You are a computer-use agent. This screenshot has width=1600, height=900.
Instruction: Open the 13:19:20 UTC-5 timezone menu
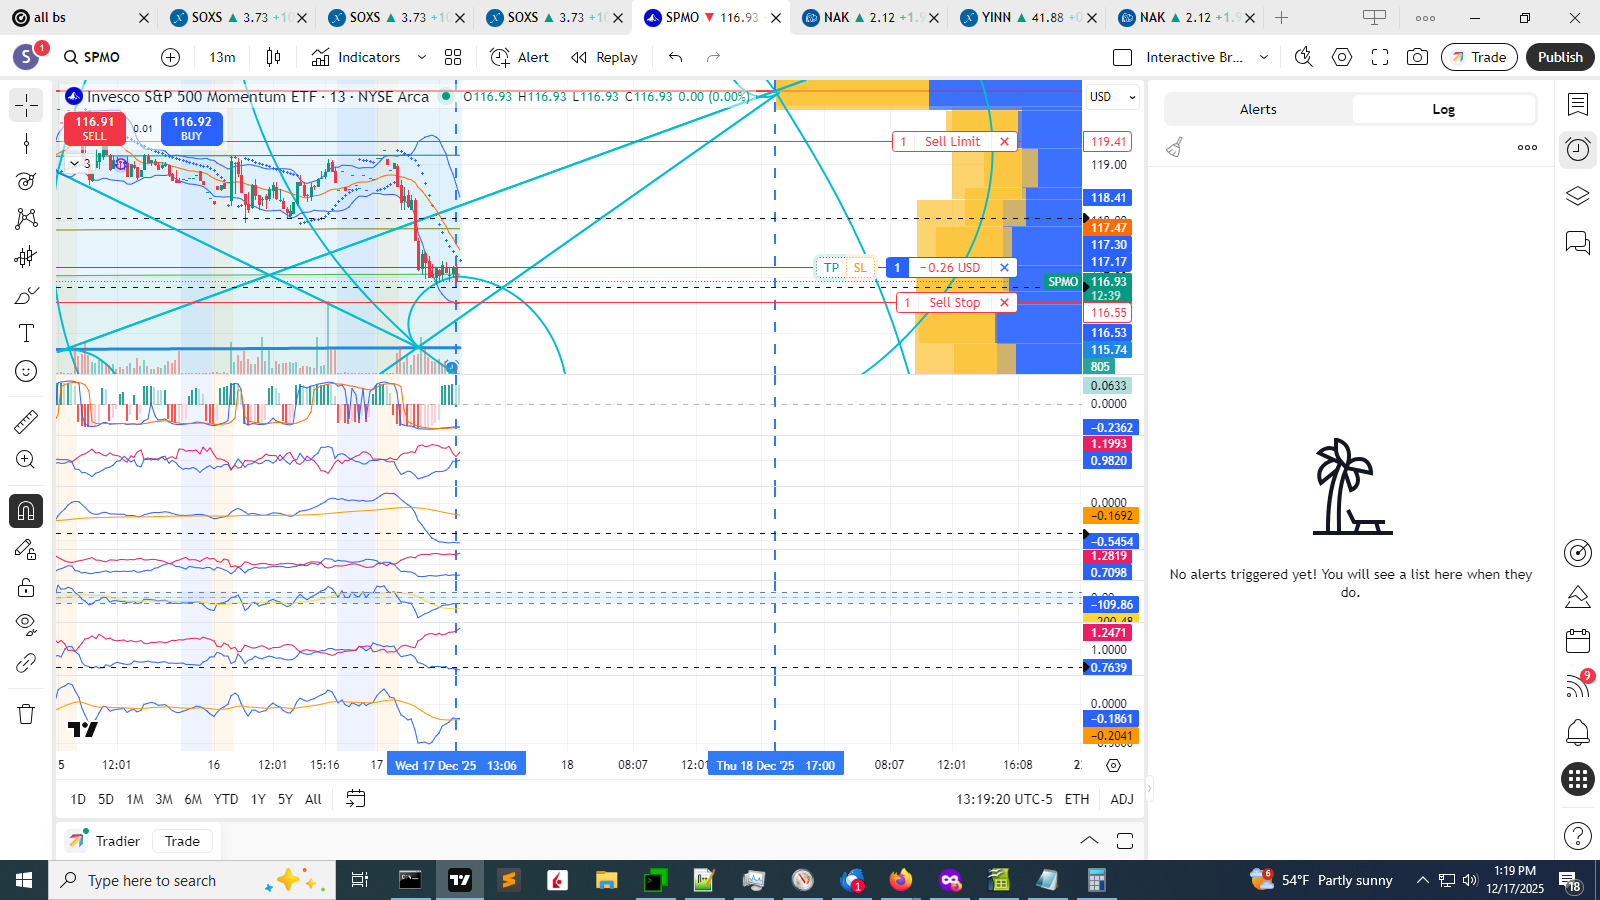1004,799
